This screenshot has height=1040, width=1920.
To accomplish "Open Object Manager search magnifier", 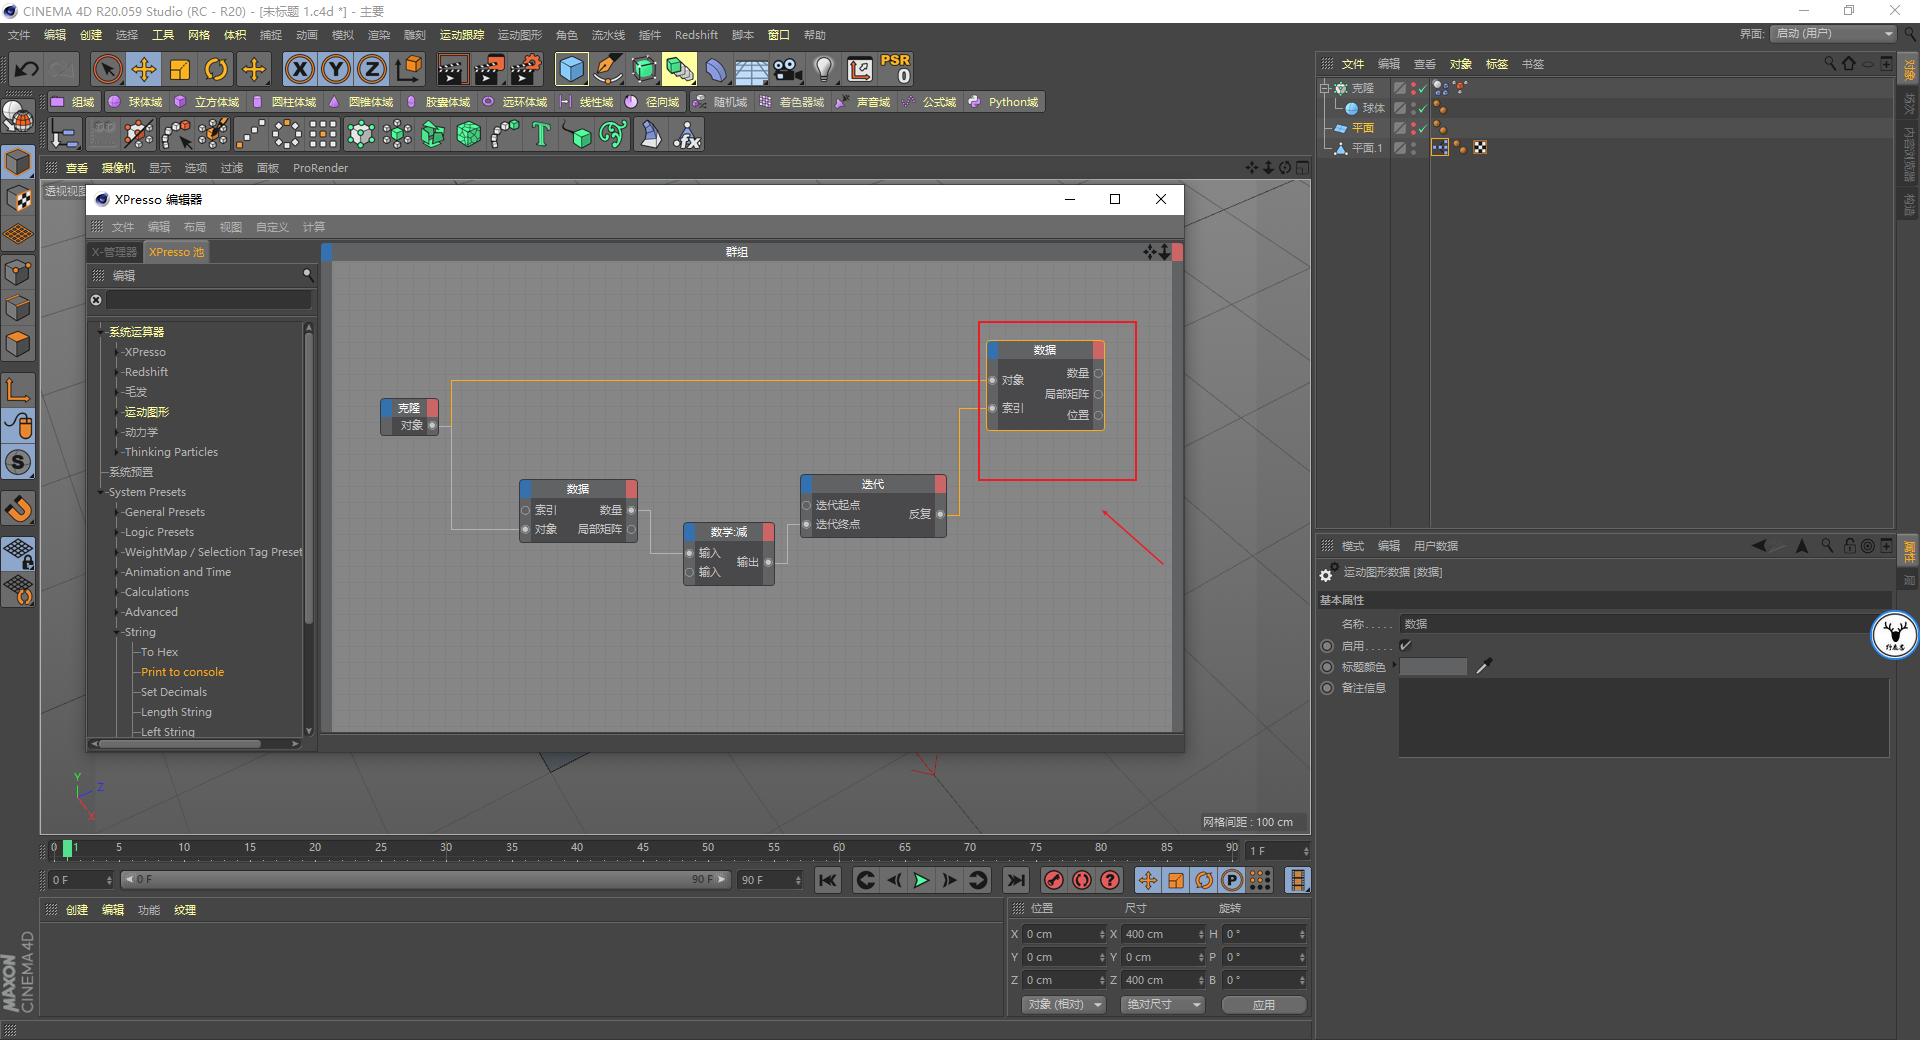I will tap(1830, 63).
